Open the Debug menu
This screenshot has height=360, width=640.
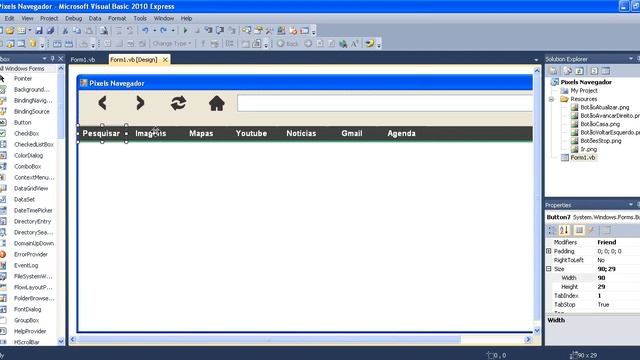[73, 18]
